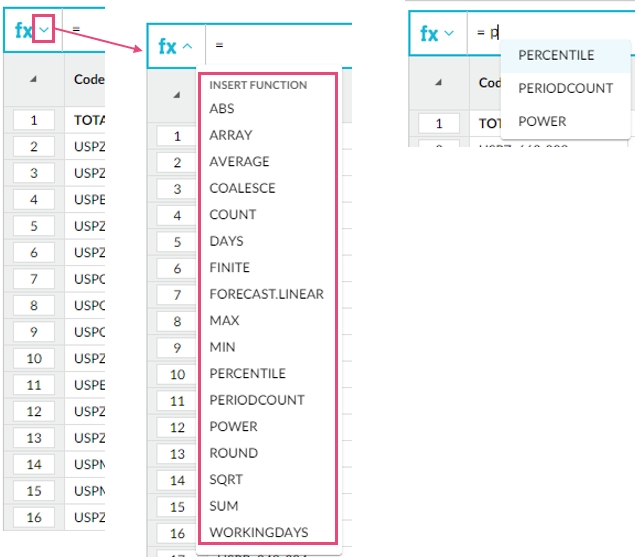
Task: Pick FORECAST.LINEAR from the function menu
Action: coord(266,294)
